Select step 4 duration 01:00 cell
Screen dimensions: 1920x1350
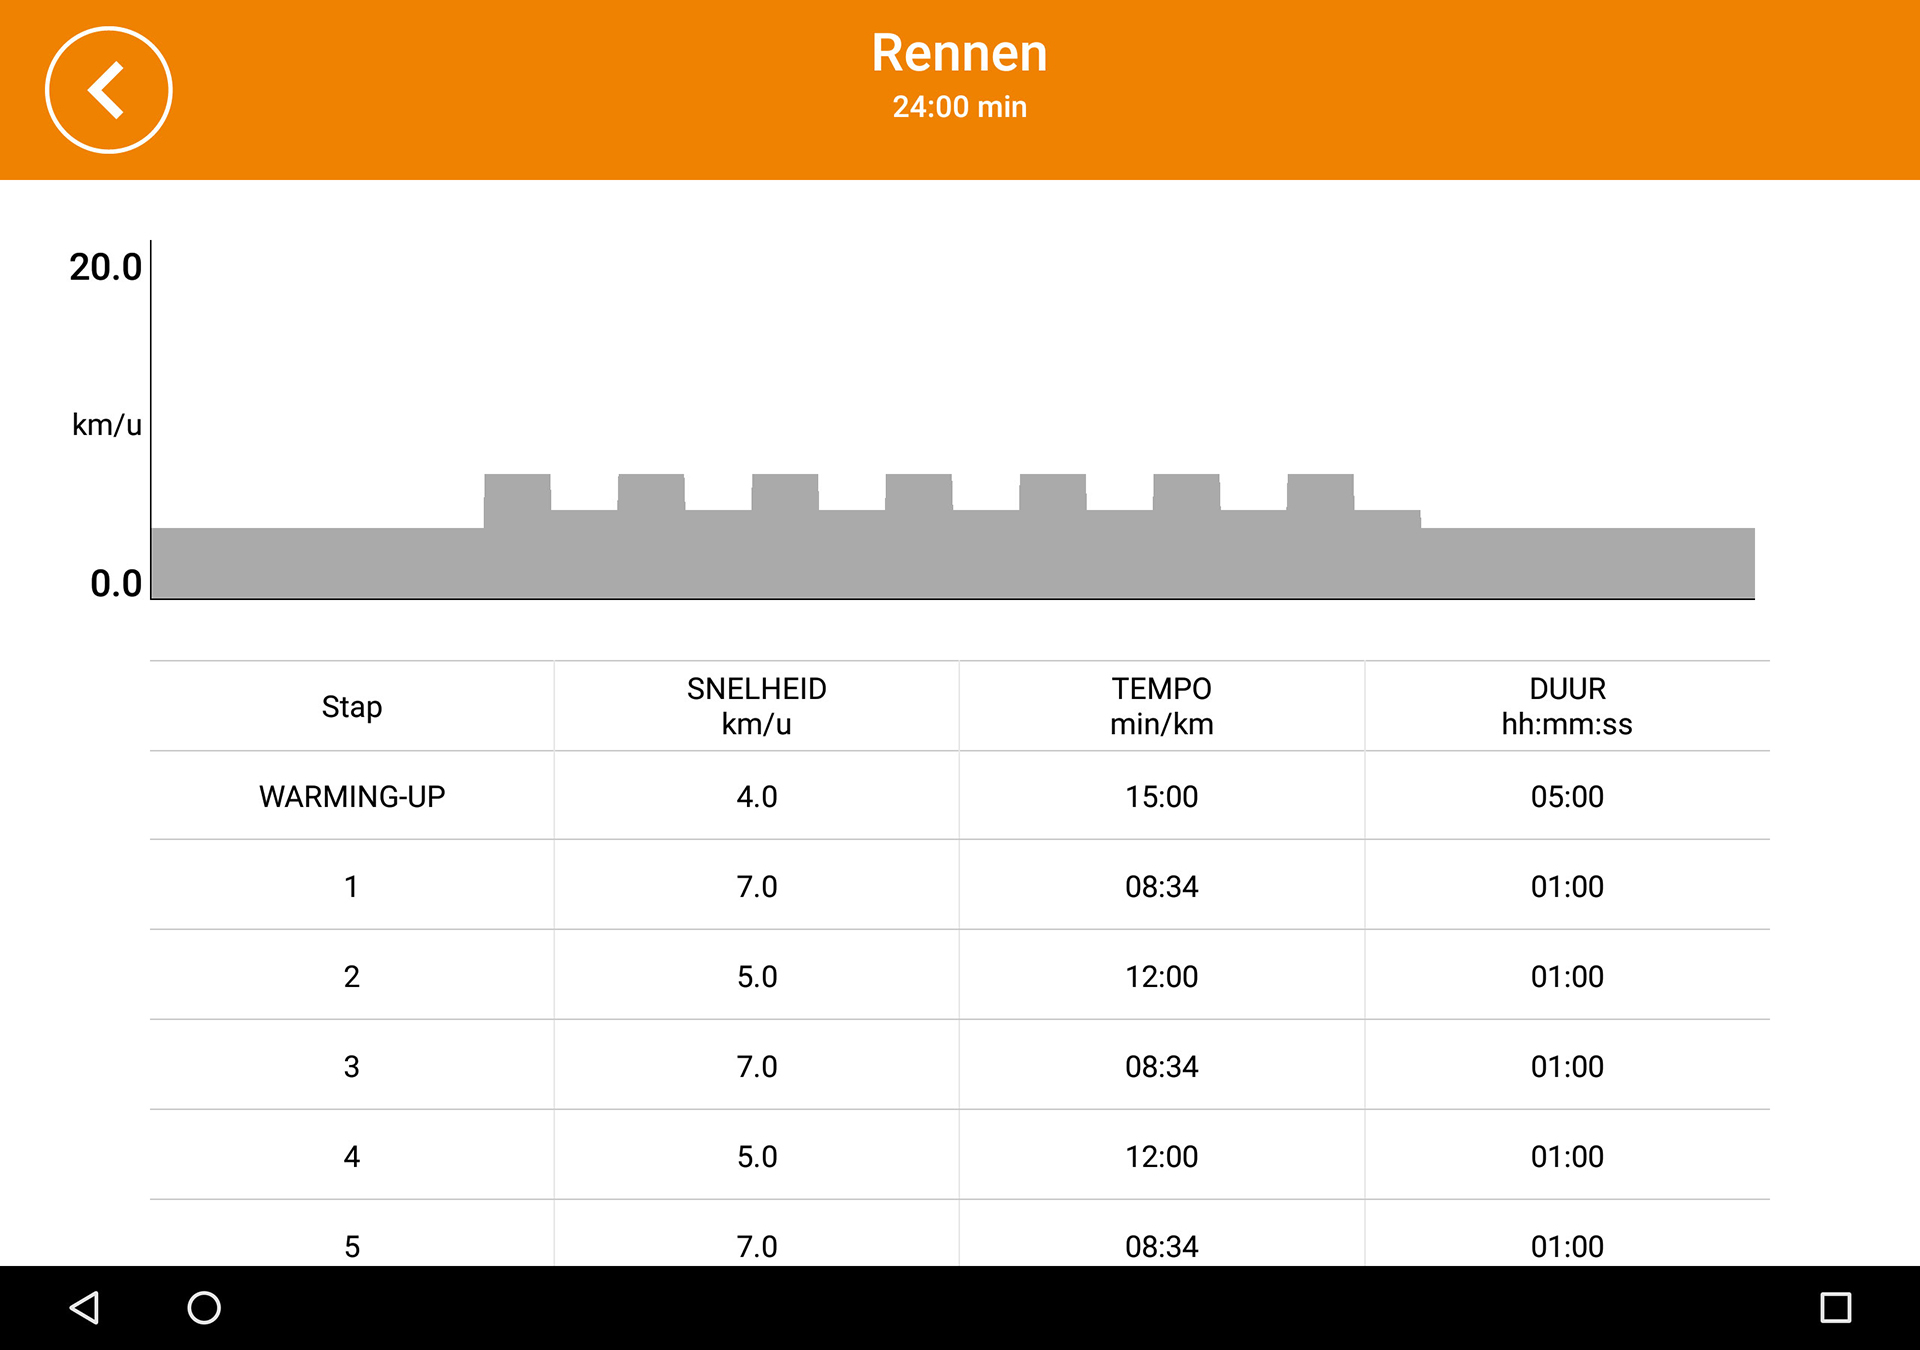coord(1567,1157)
